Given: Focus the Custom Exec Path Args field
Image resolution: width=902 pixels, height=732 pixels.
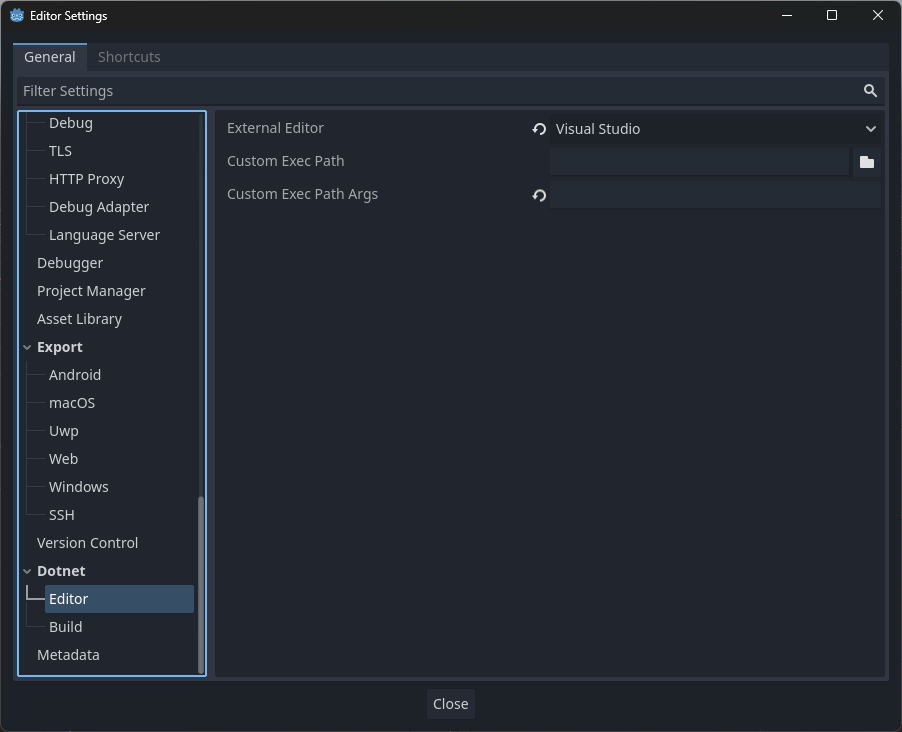Looking at the screenshot, I should [715, 195].
